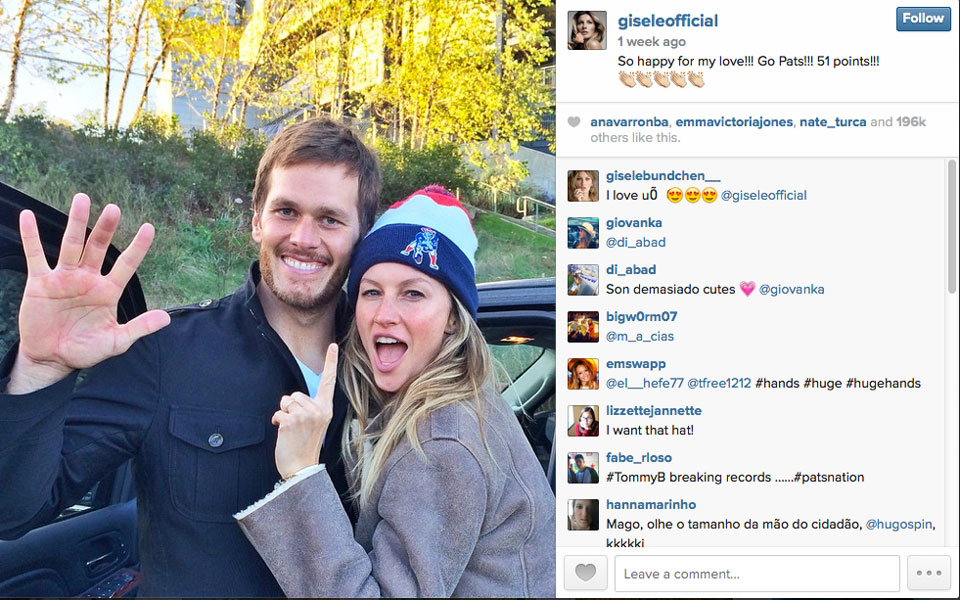
Task: Open giselebundchen__ commenter avatar
Action: pyautogui.click(x=583, y=186)
